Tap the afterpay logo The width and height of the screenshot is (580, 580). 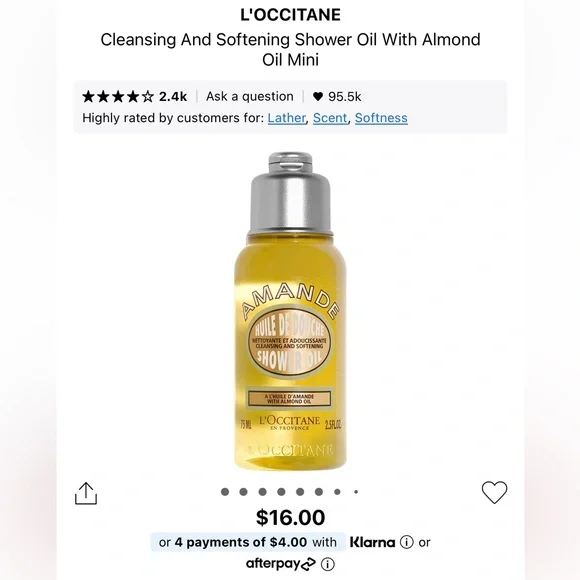[x=280, y=564]
